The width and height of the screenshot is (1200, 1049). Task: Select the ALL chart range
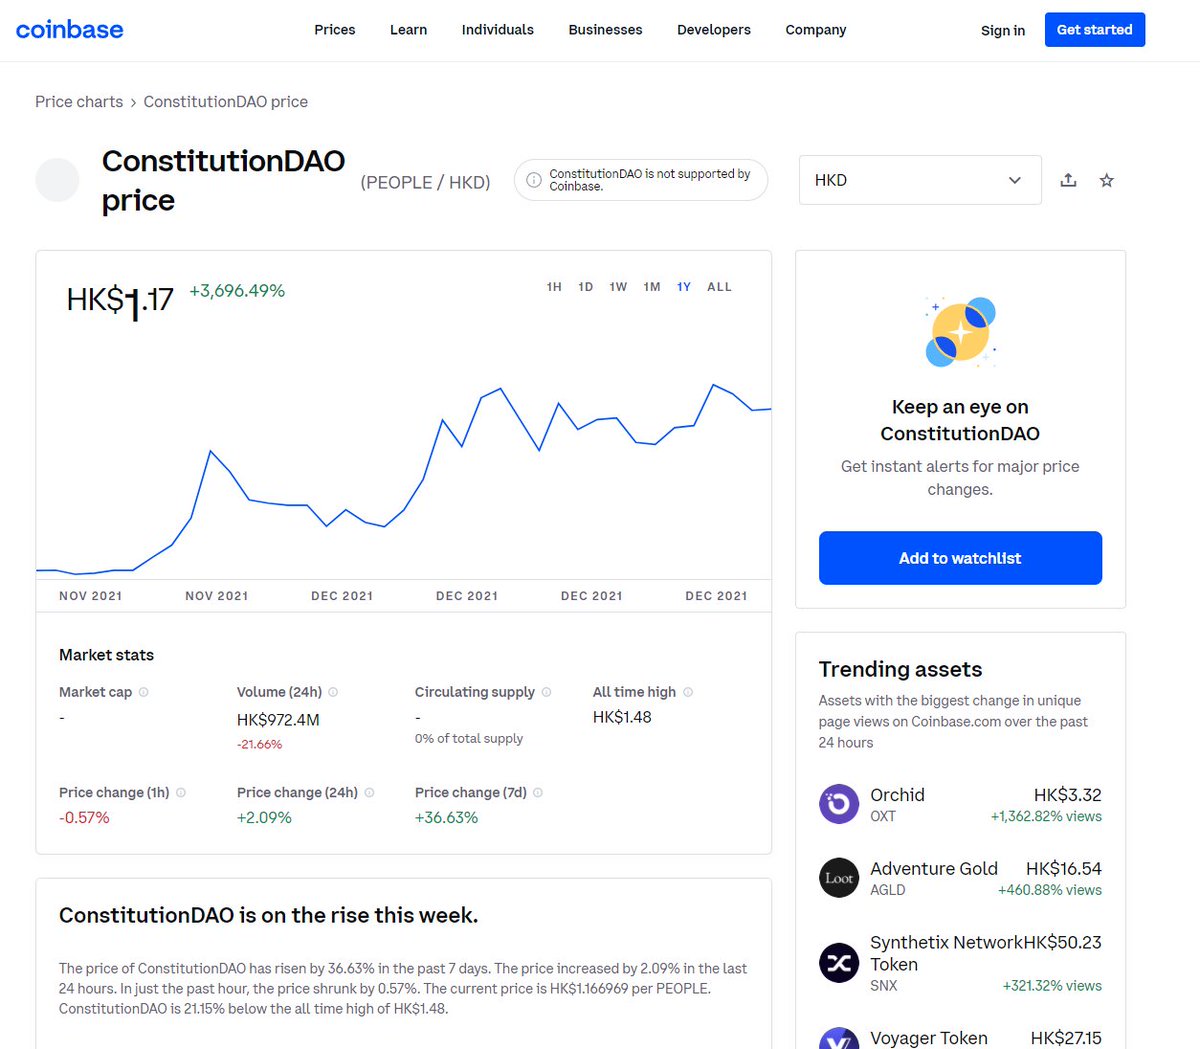pos(719,287)
